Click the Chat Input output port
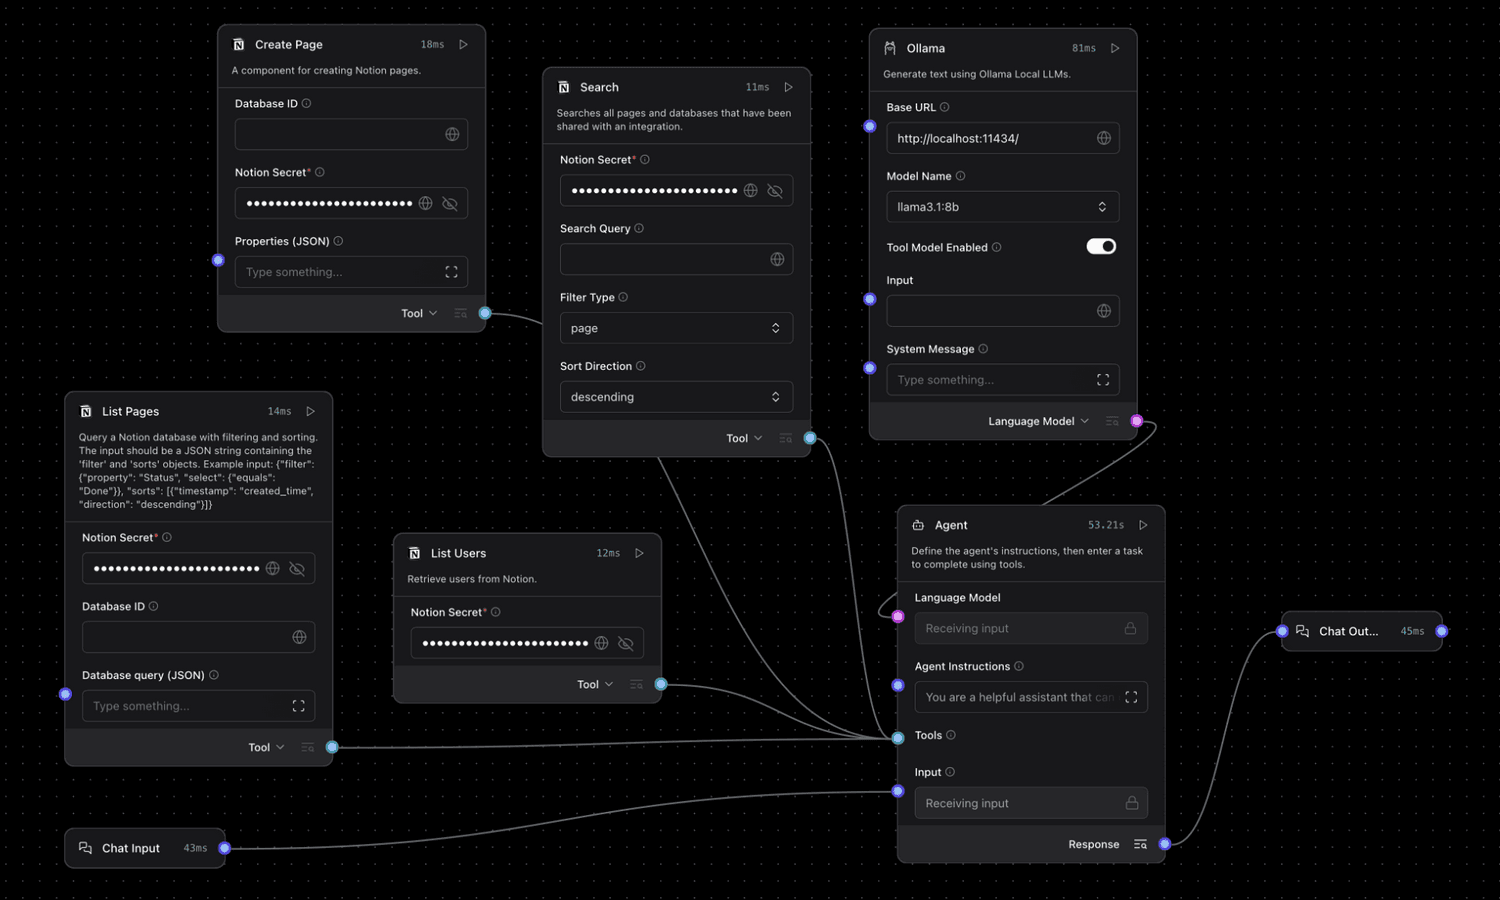This screenshot has width=1500, height=900. [225, 848]
